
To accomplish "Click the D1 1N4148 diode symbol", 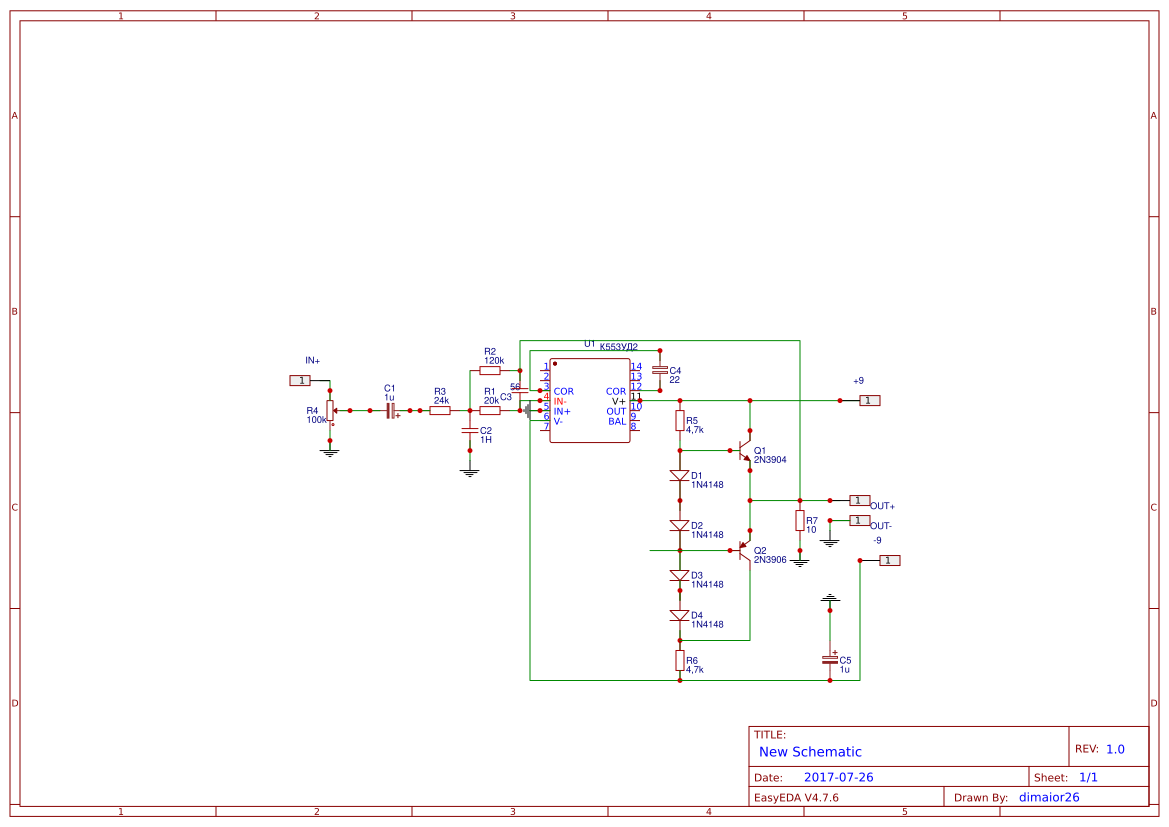I will point(678,473).
